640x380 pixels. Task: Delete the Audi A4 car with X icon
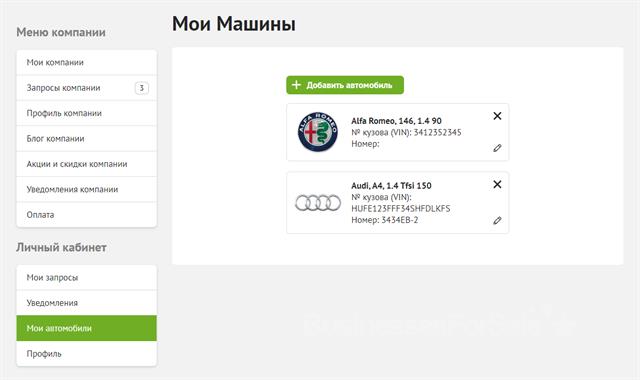coord(497,184)
